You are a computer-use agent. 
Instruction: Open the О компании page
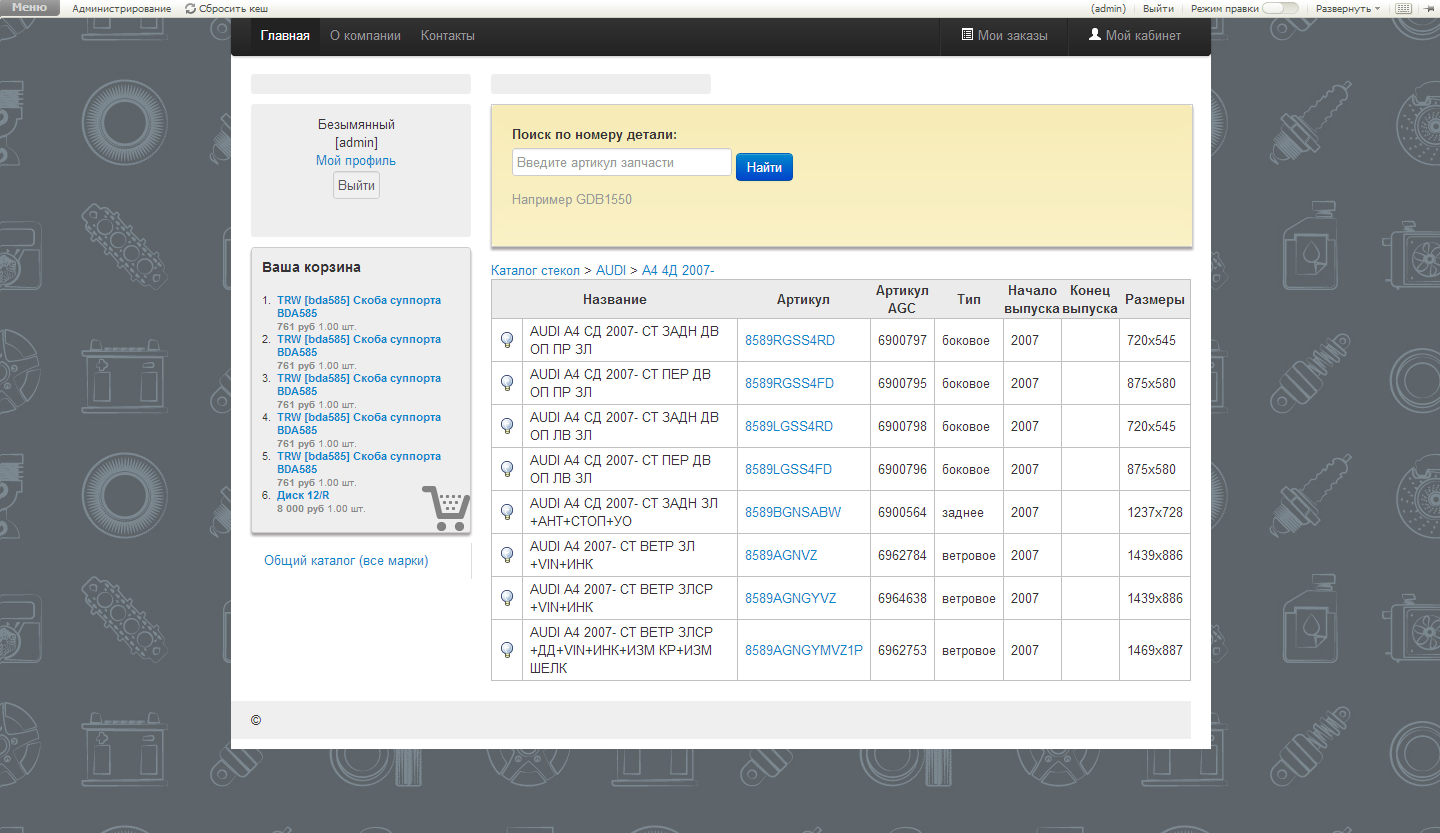(365, 36)
